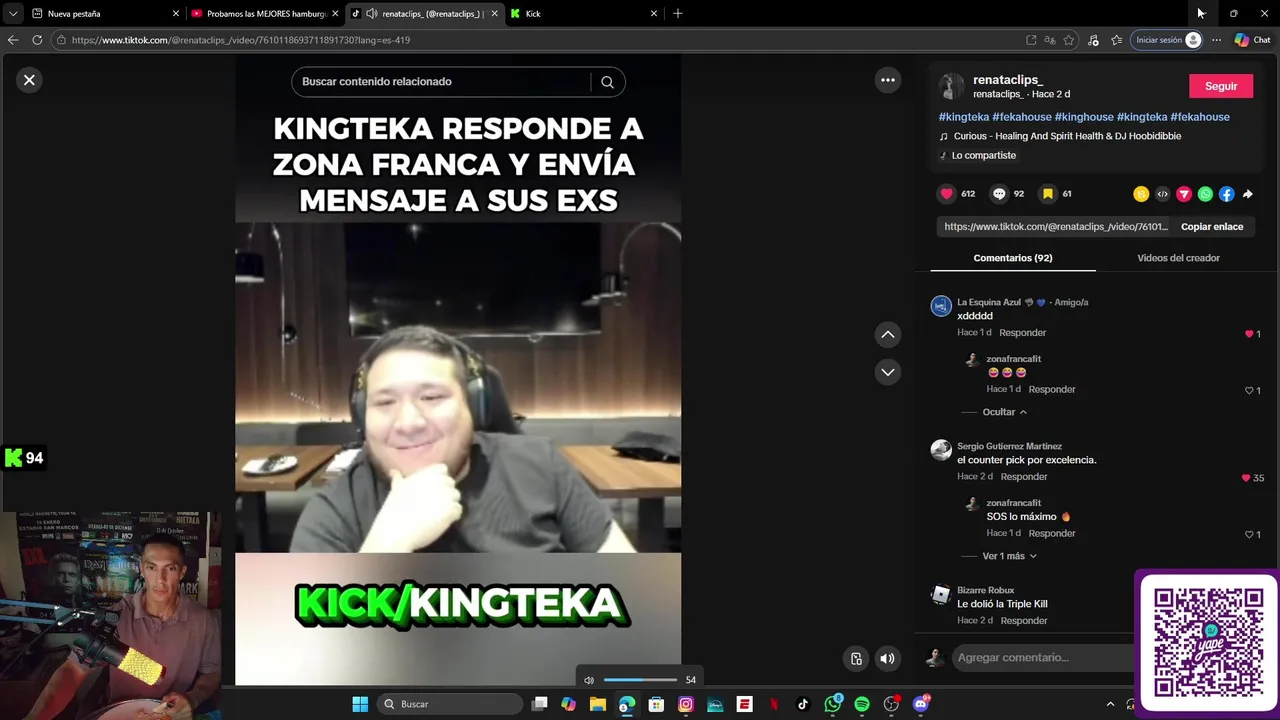This screenshot has height=720, width=1280.
Task: Switch to Comentarios (92) tab
Action: pos(1013,258)
